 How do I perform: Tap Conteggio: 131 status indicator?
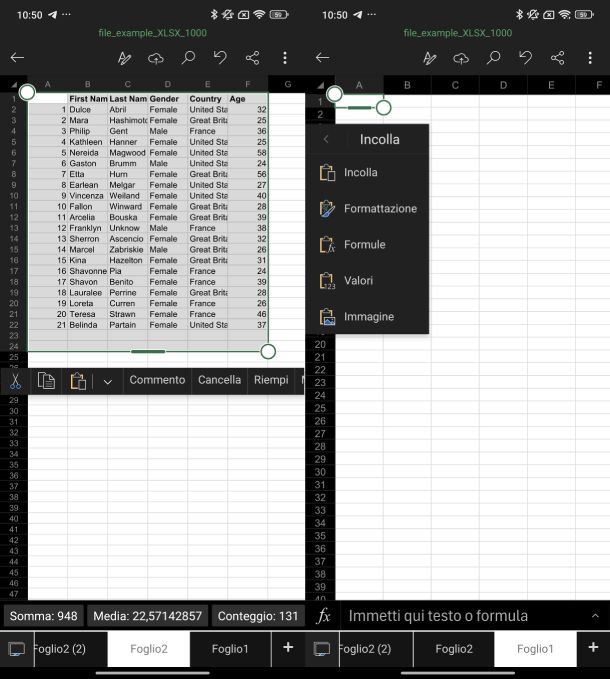click(258, 616)
